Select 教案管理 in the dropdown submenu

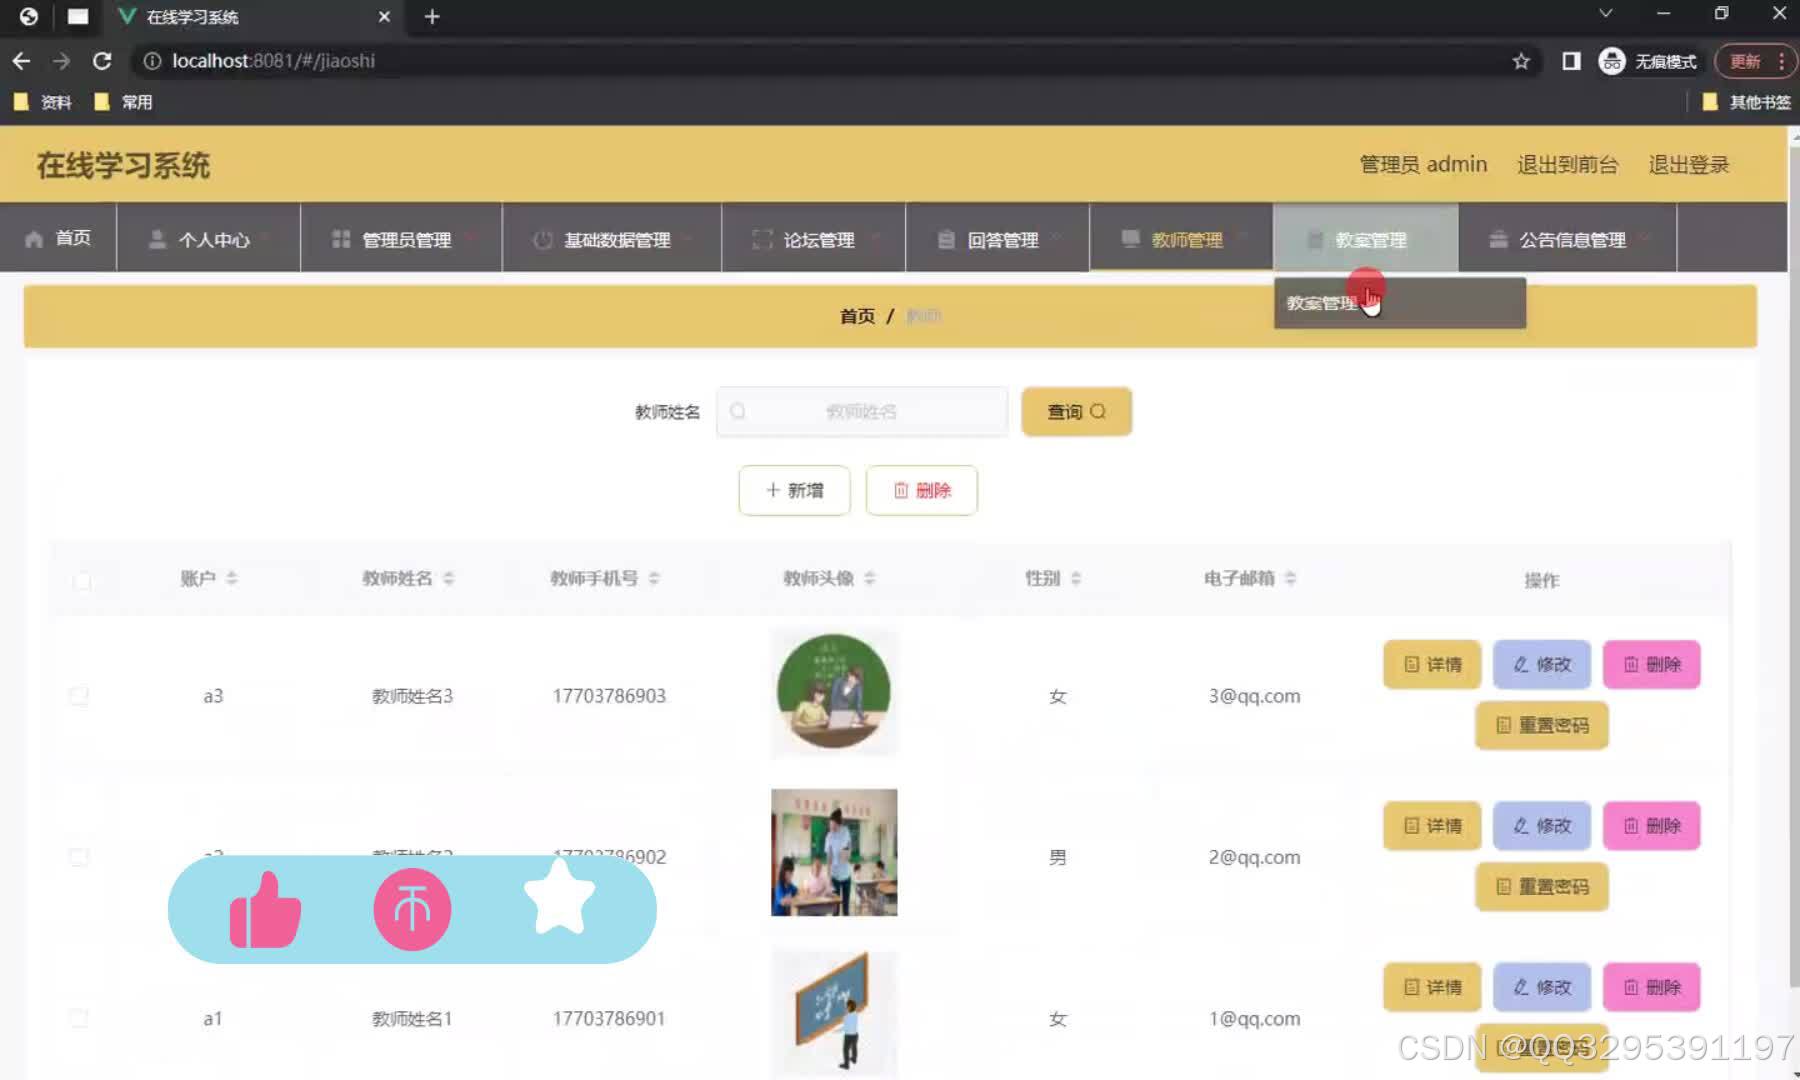pos(1400,303)
